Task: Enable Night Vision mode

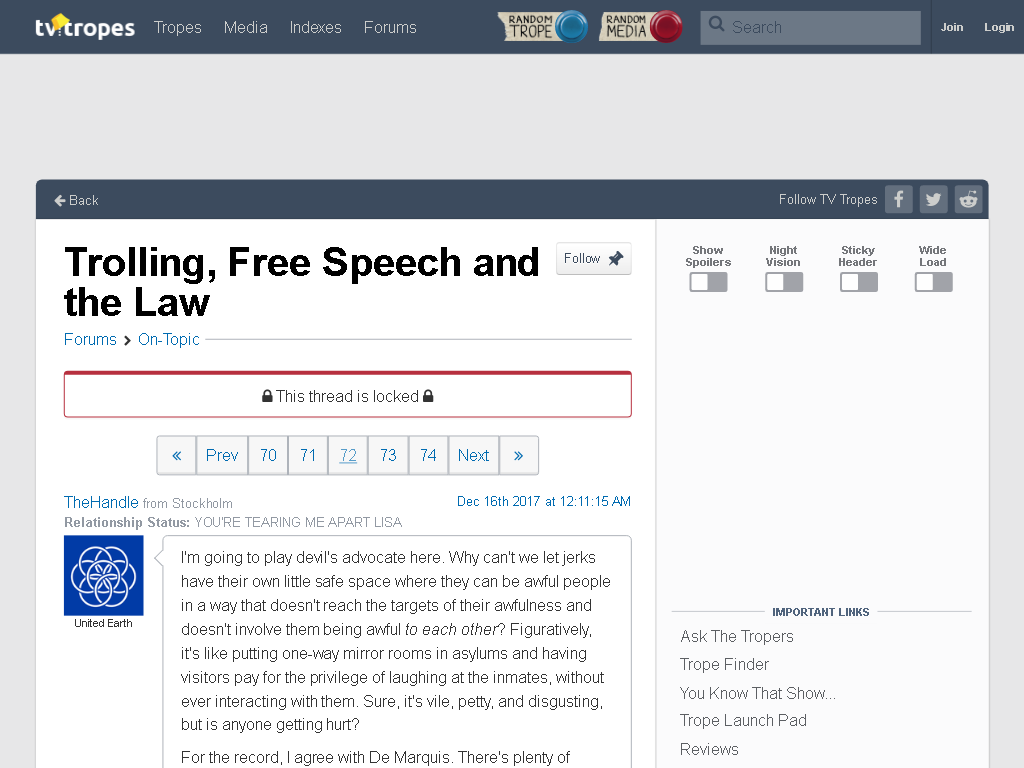Action: (784, 282)
